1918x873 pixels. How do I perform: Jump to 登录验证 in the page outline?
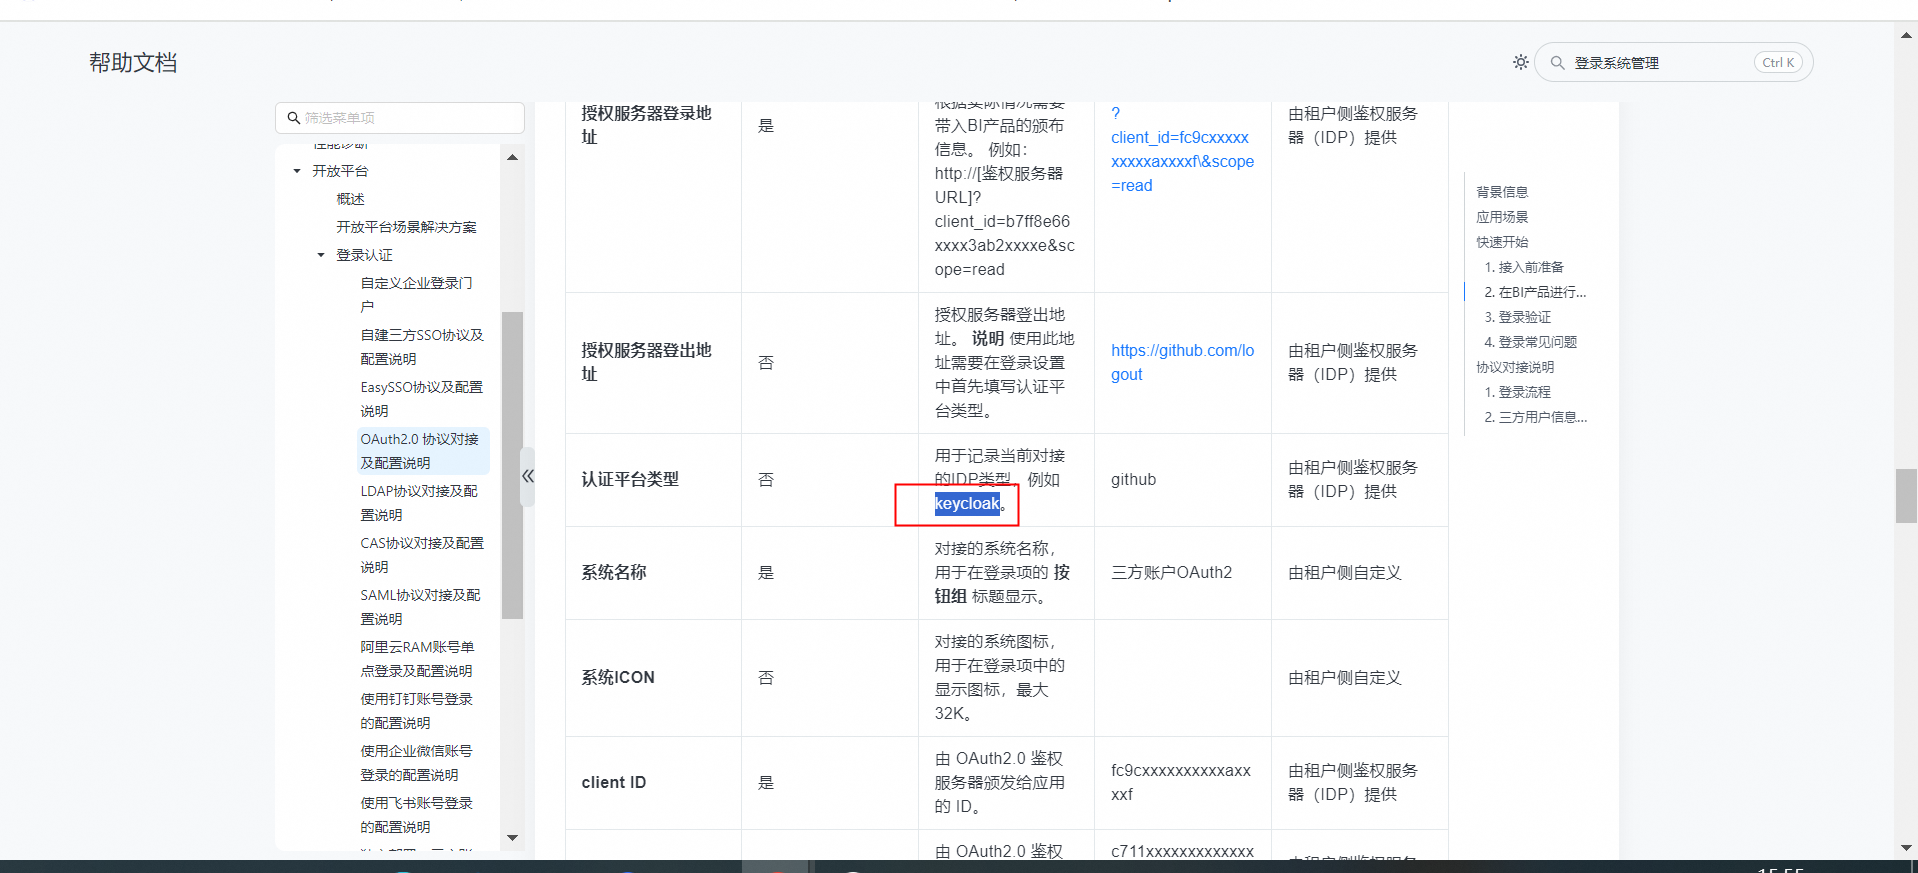[1524, 317]
